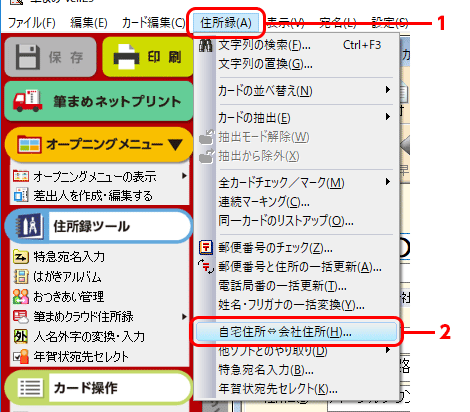The width and height of the screenshot is (470, 412).
Task: Open sidebar 年賀状宛先セレクト
Action: pos(81,357)
